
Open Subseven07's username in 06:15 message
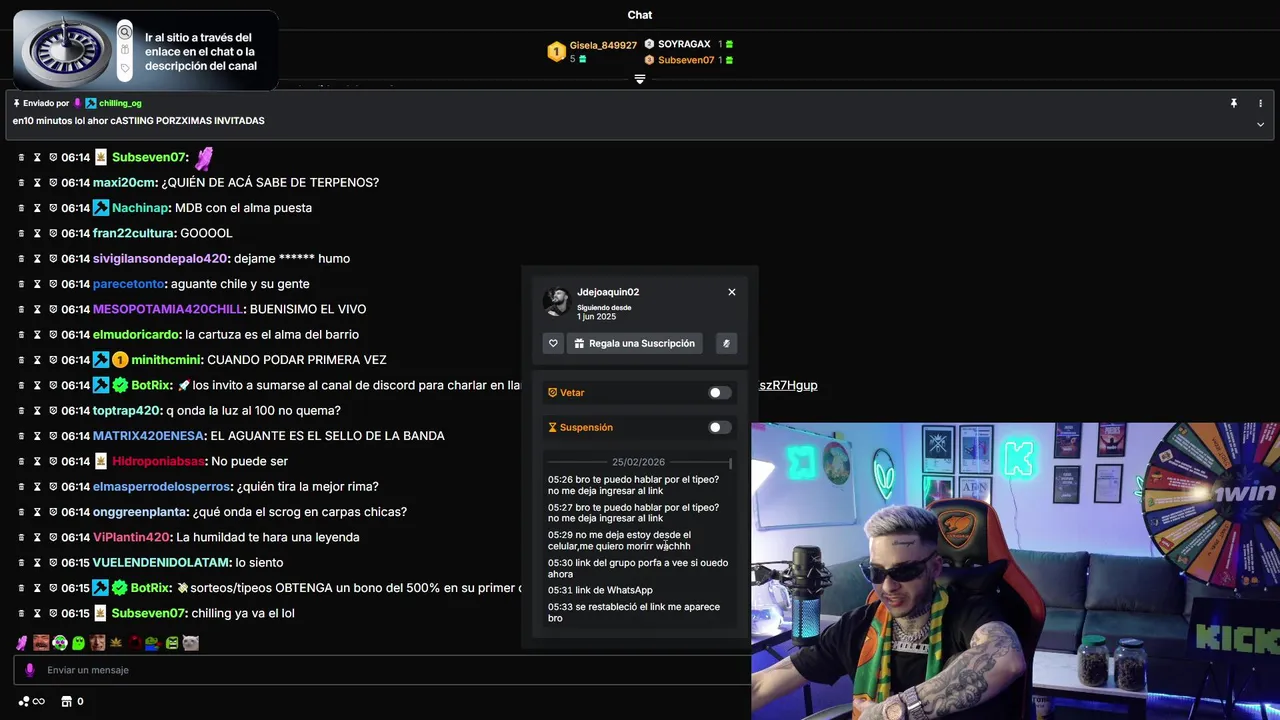(x=149, y=613)
